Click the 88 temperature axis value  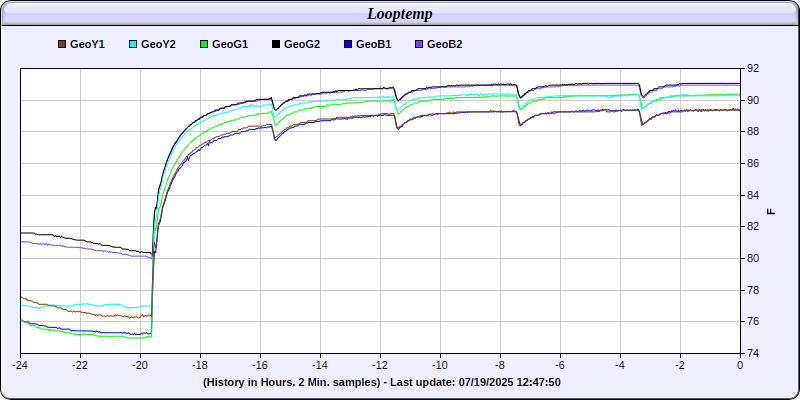point(752,132)
